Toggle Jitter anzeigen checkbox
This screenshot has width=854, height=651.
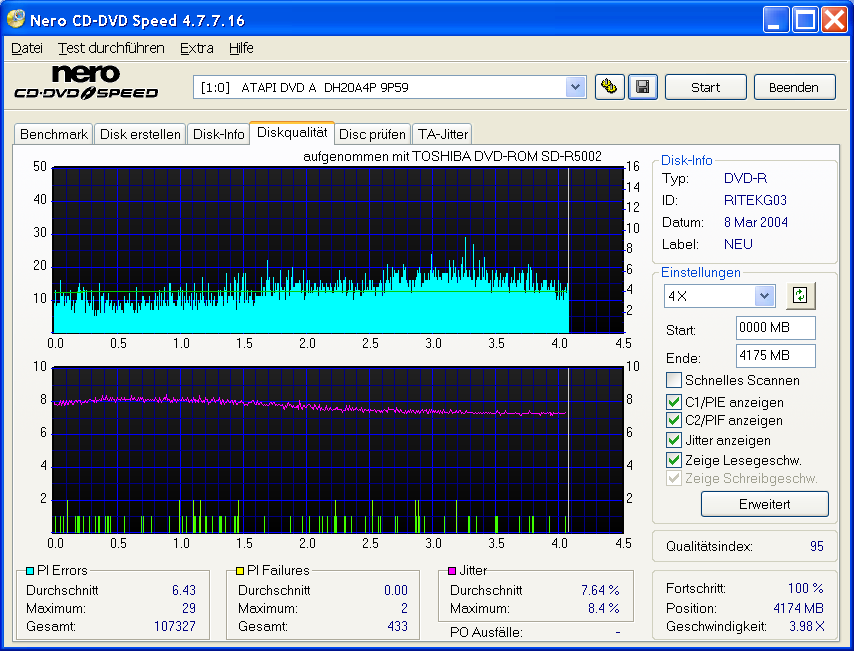674,440
